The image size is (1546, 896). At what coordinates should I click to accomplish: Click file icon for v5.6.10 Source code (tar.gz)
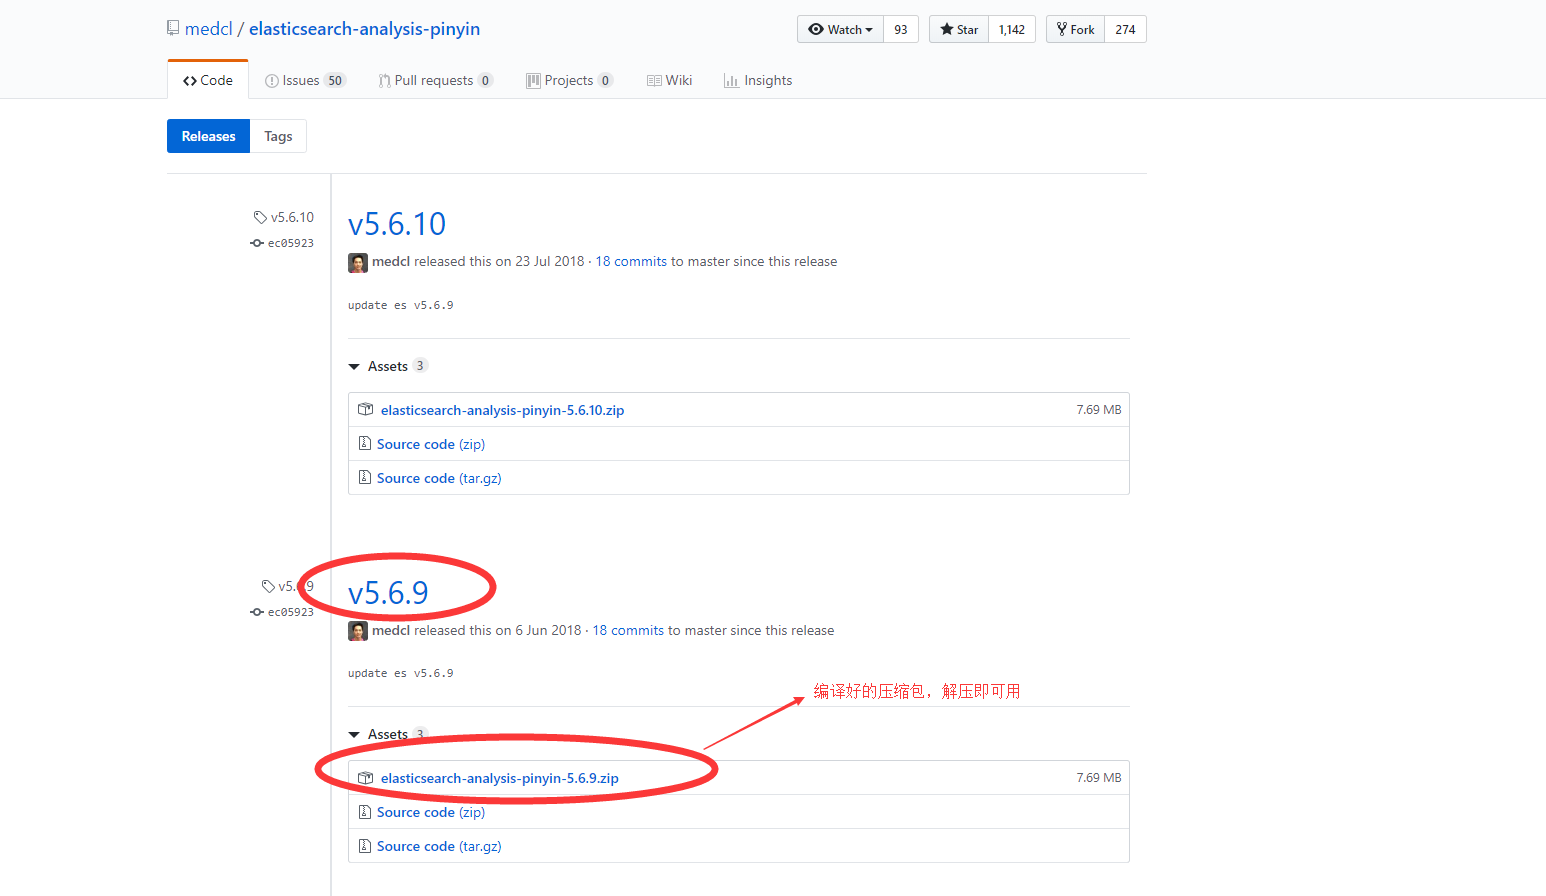pyautogui.click(x=364, y=477)
